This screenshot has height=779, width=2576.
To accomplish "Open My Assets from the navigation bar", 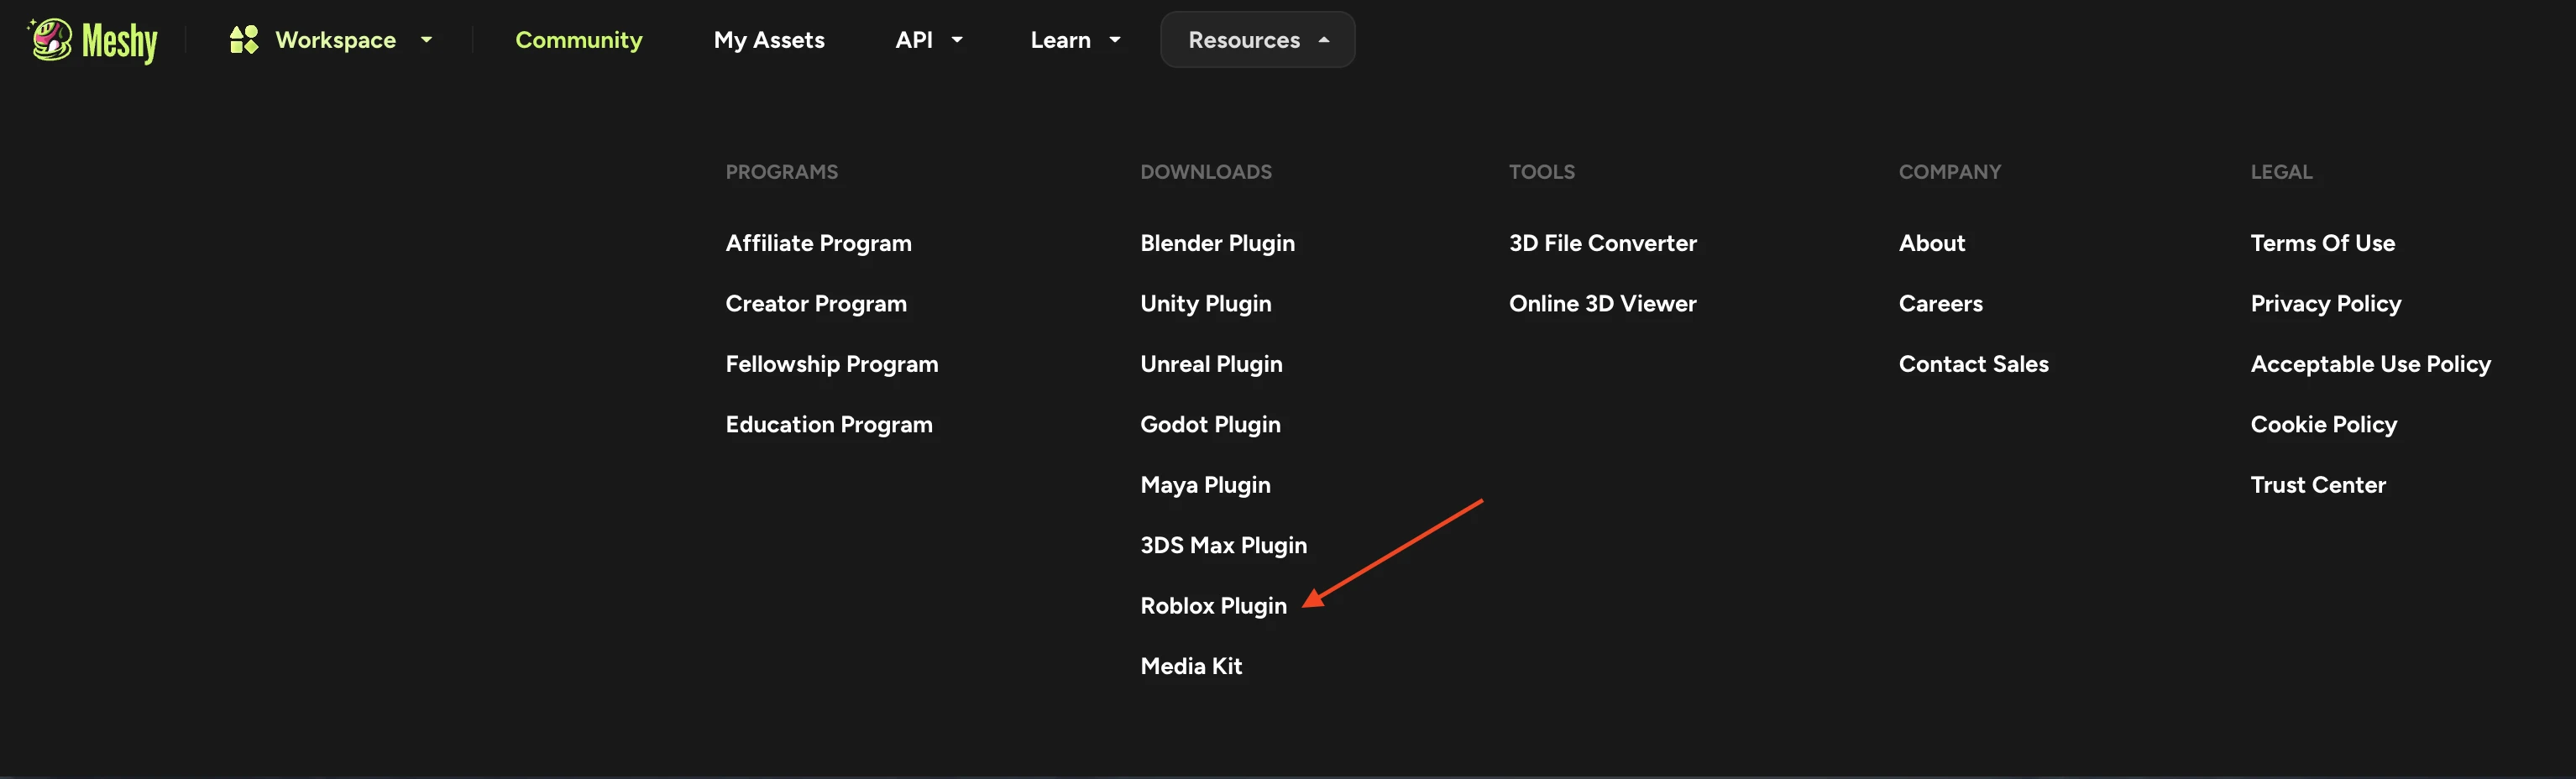I will tap(768, 40).
